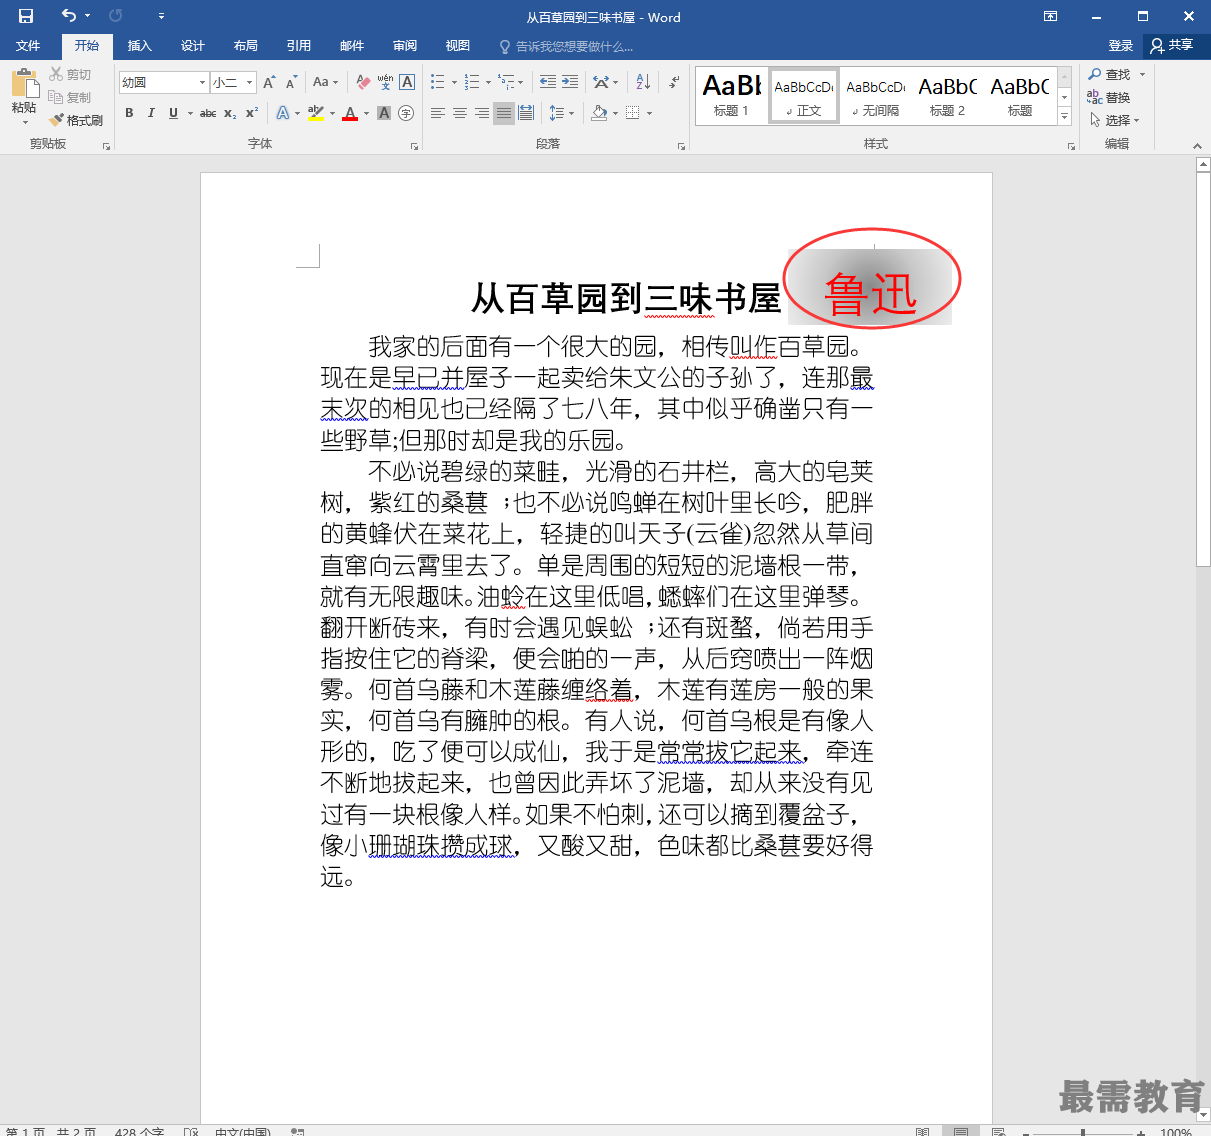
Task: Click the 鲁迅 text box in the document
Action: pos(870,285)
